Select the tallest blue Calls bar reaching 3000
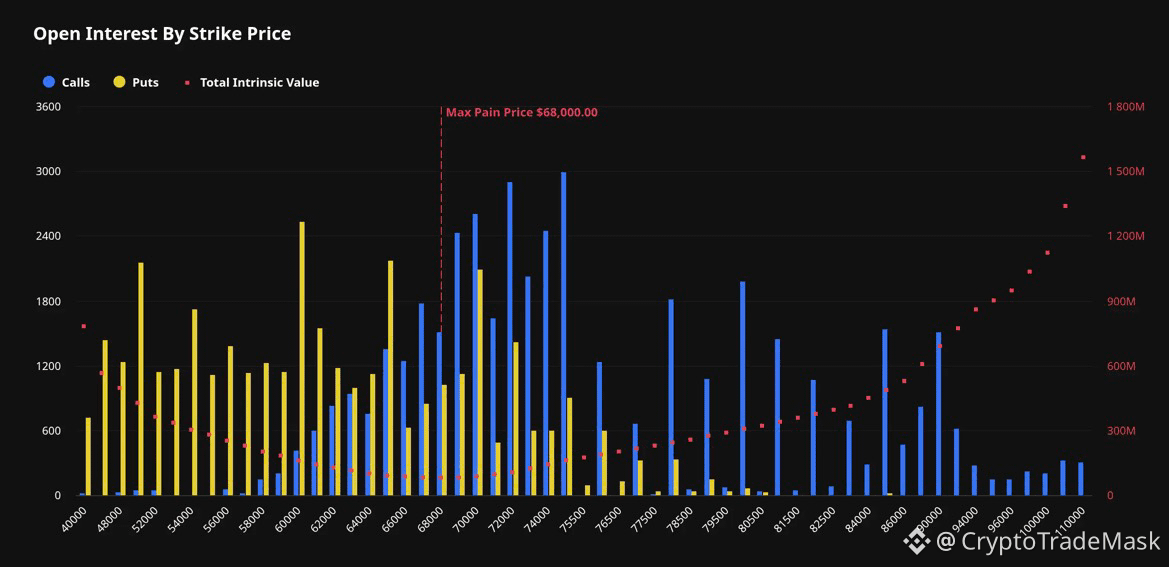This screenshot has width=1169, height=567. tap(564, 334)
